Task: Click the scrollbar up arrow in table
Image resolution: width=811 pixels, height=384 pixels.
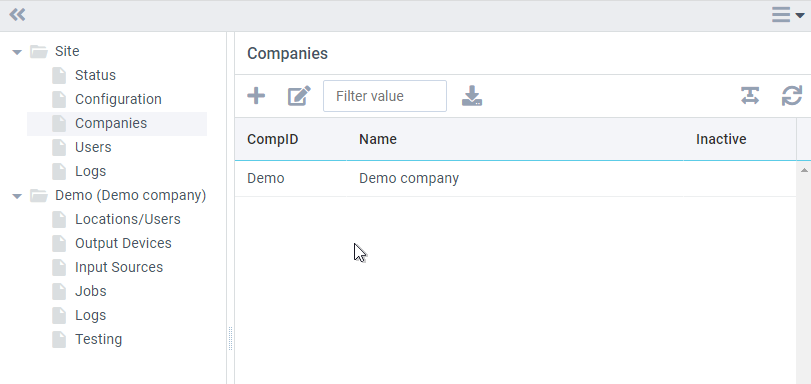Action: [804, 170]
